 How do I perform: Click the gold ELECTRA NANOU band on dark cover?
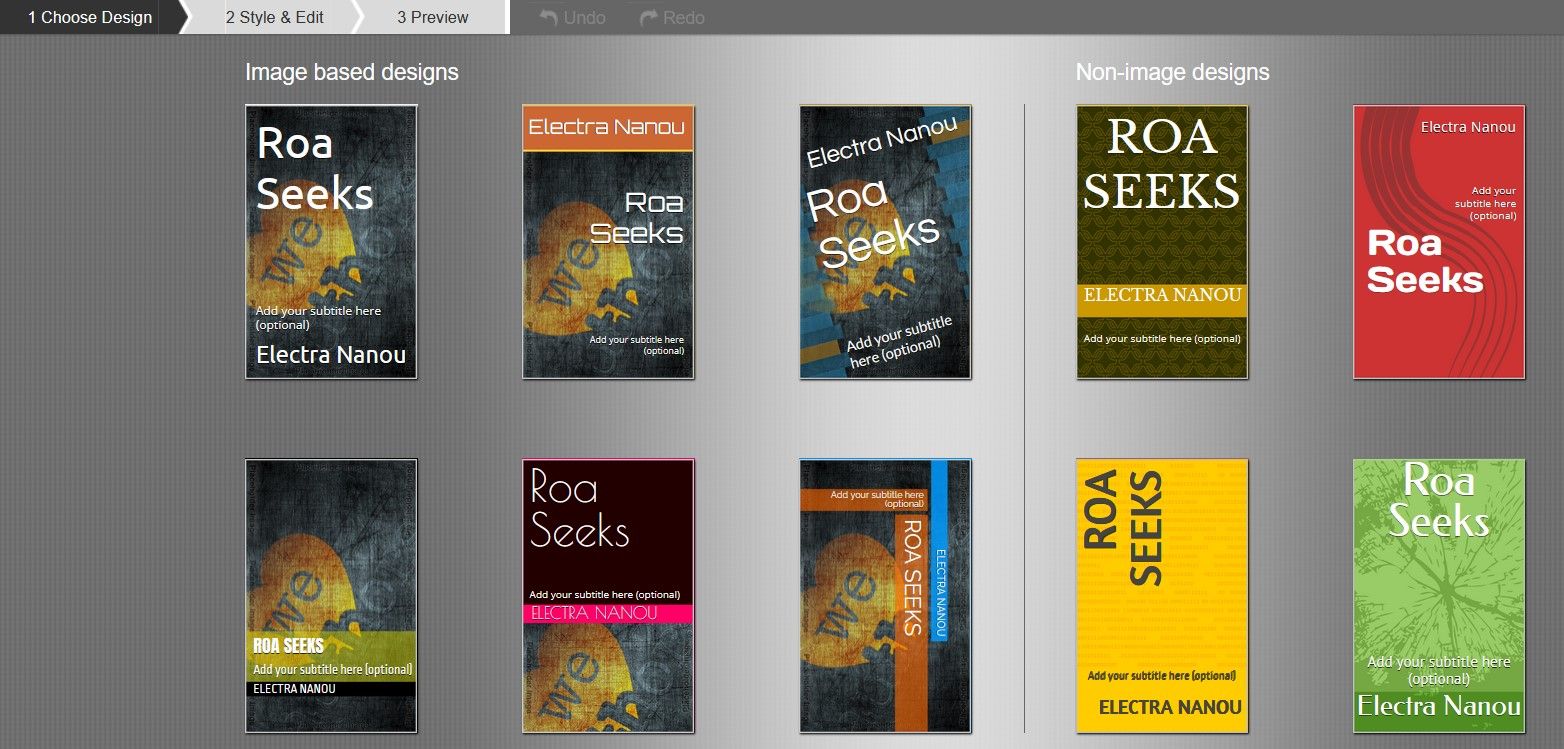[1162, 295]
